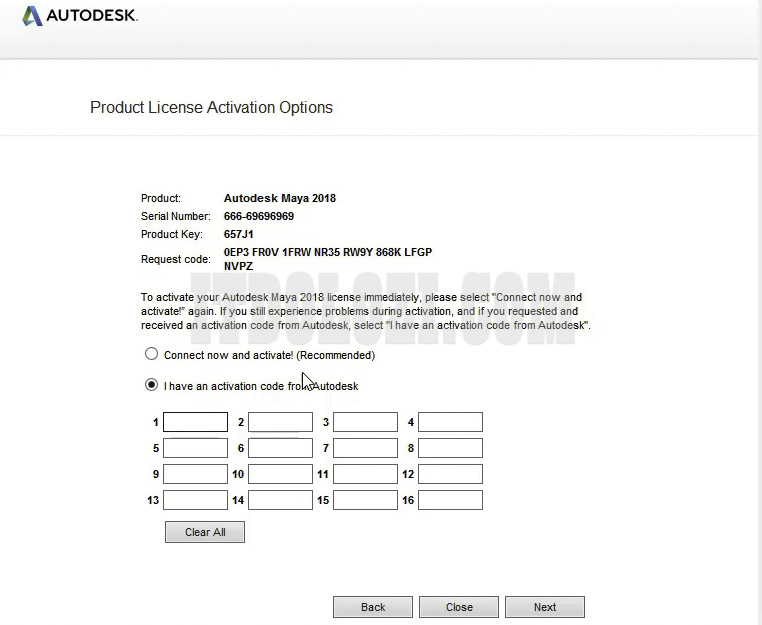762x625 pixels.
Task: Click the last activation field 16
Action: 450,500
